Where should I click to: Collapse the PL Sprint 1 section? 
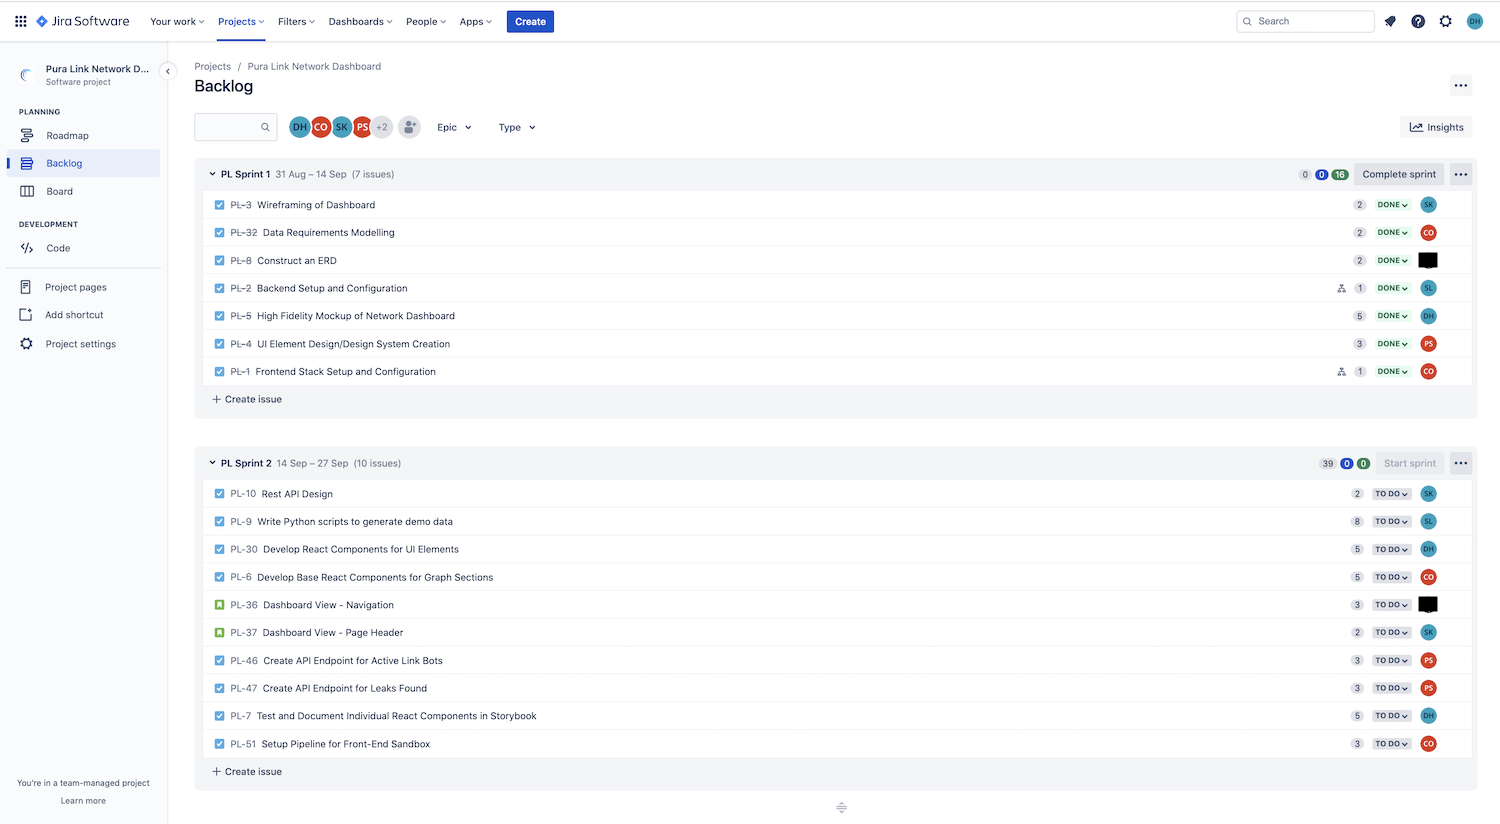pos(211,173)
